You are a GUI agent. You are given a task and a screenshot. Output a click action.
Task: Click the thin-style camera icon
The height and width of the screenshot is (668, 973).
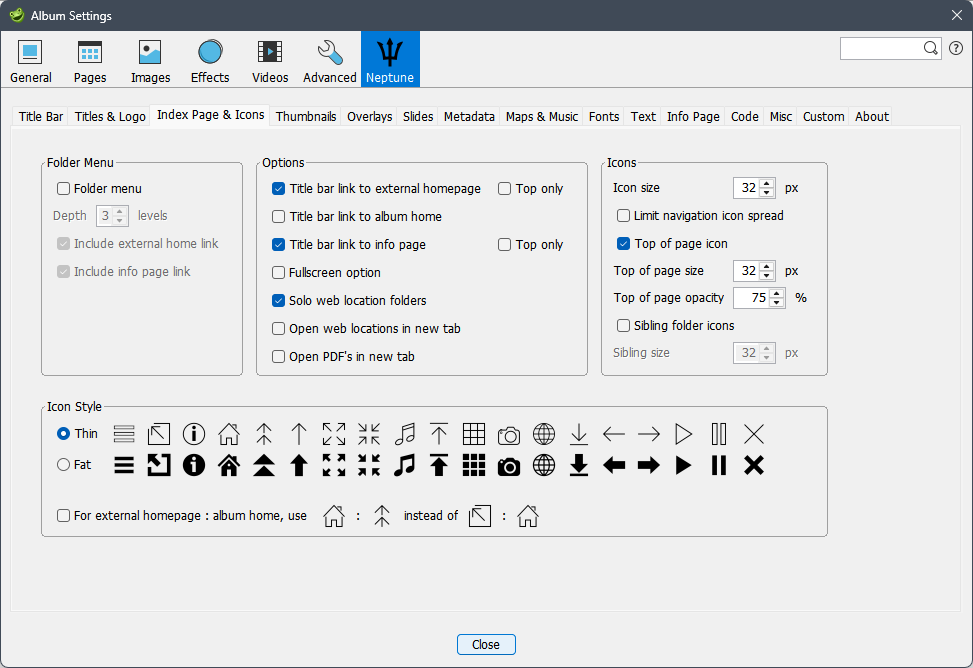tap(509, 435)
